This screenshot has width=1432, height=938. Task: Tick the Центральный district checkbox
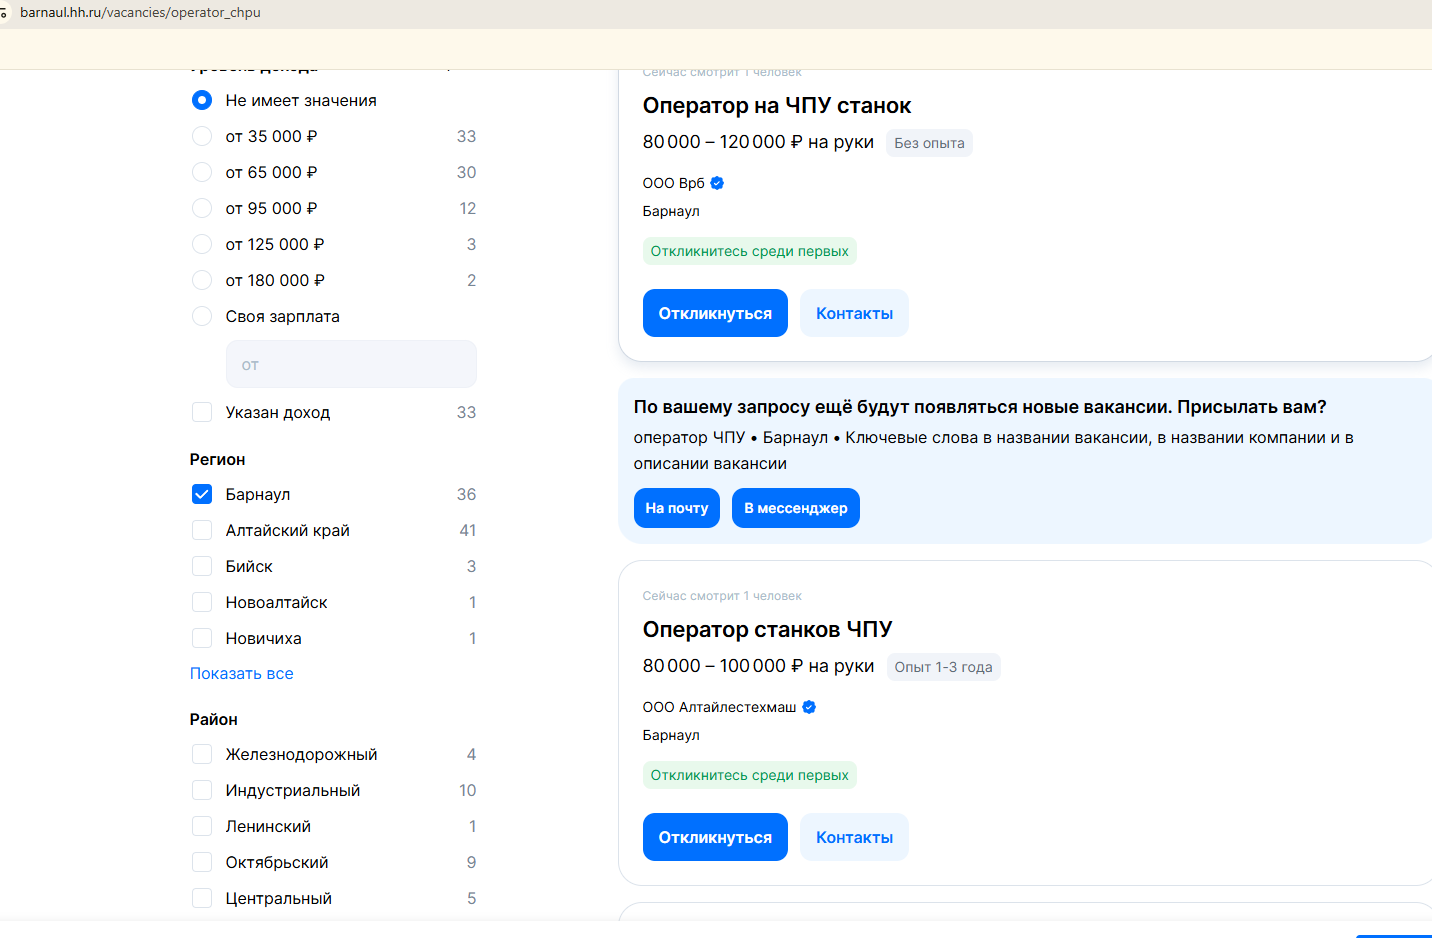point(202,898)
